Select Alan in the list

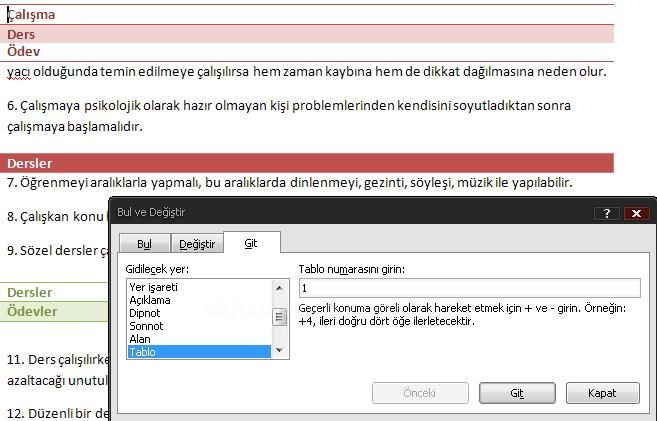point(199,339)
